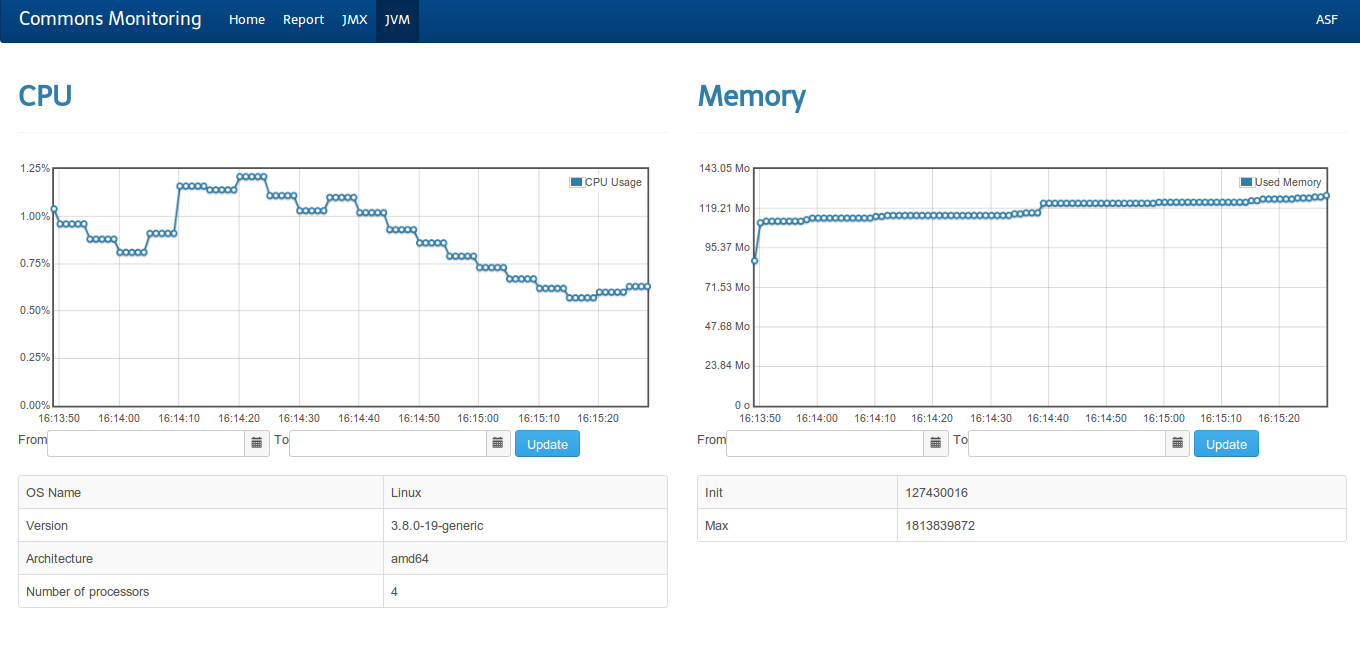
Task: Click the Commons Monitoring brand link
Action: [110, 19]
